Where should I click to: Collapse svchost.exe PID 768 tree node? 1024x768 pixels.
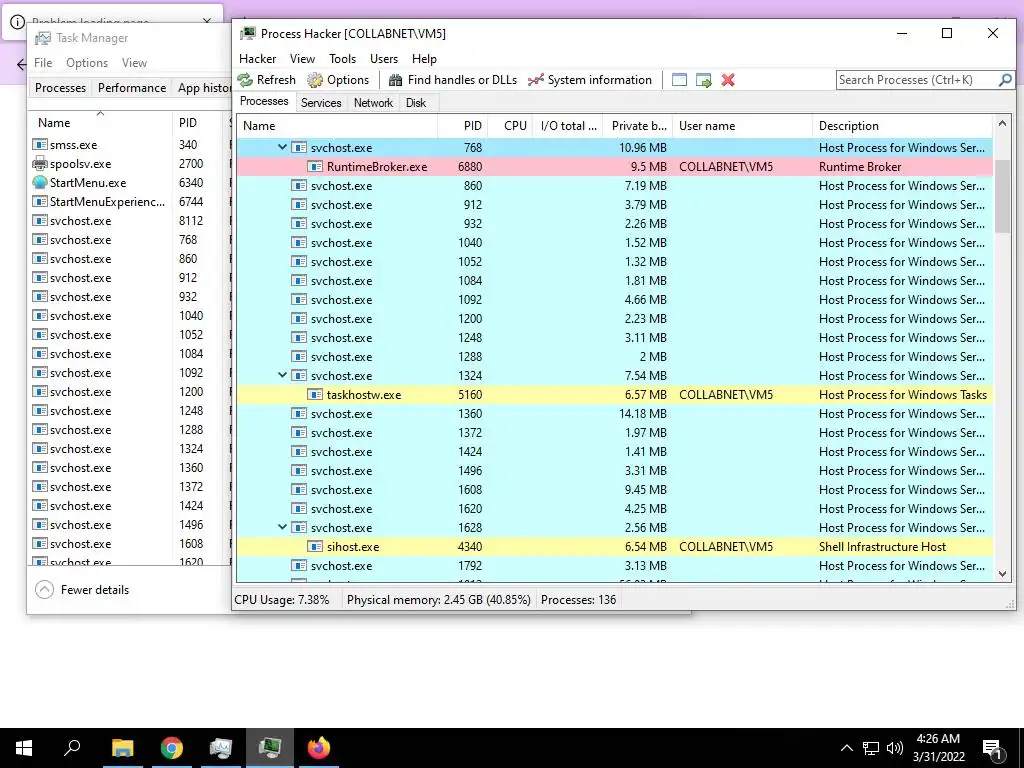(282, 148)
